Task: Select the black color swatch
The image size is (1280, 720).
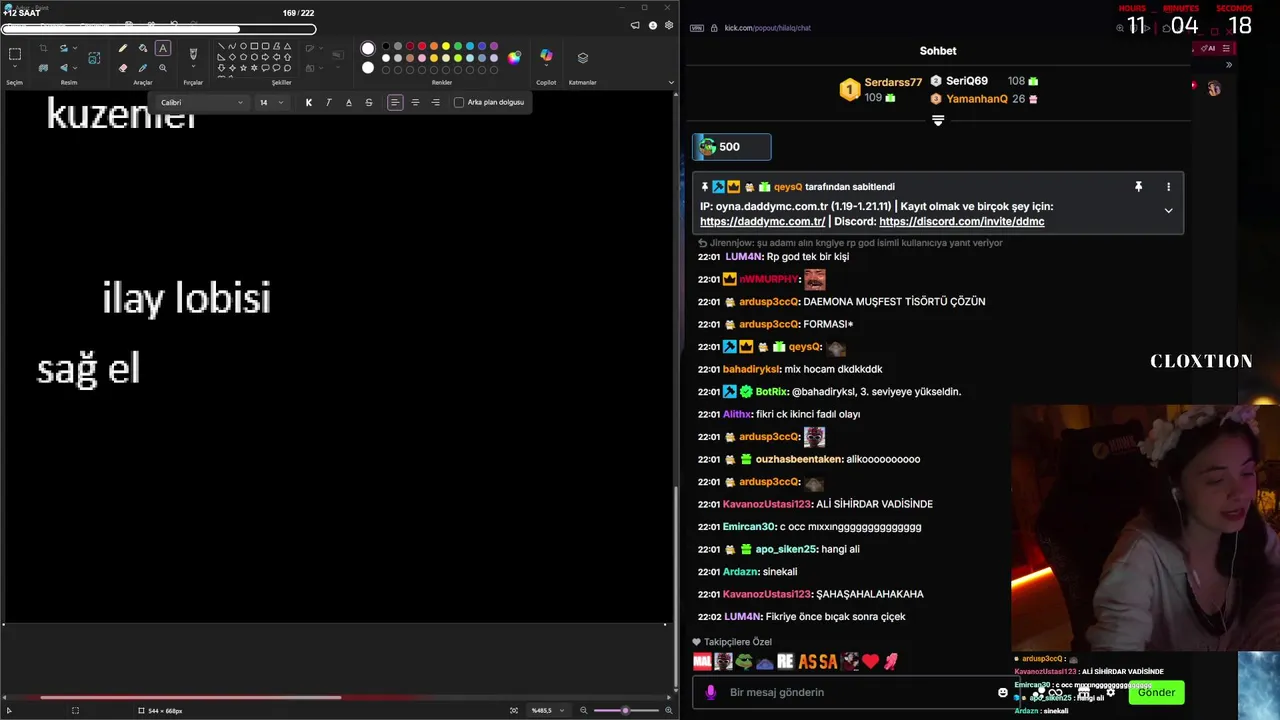Action: [386, 46]
